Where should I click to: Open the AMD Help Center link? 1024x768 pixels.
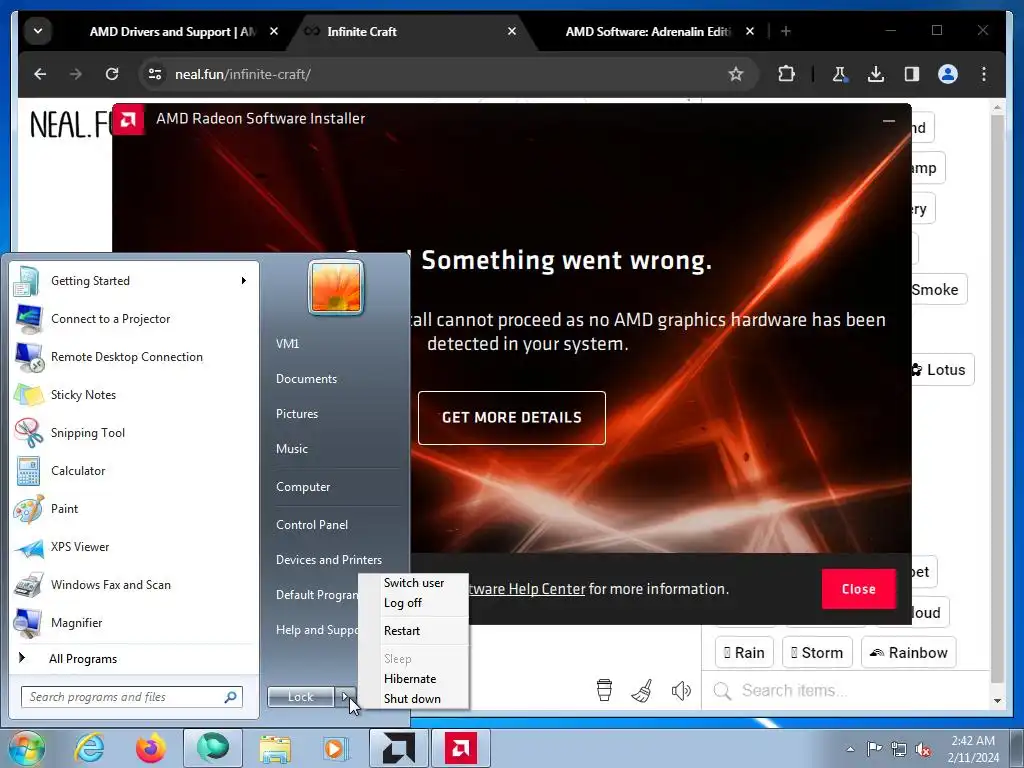tap(526, 589)
